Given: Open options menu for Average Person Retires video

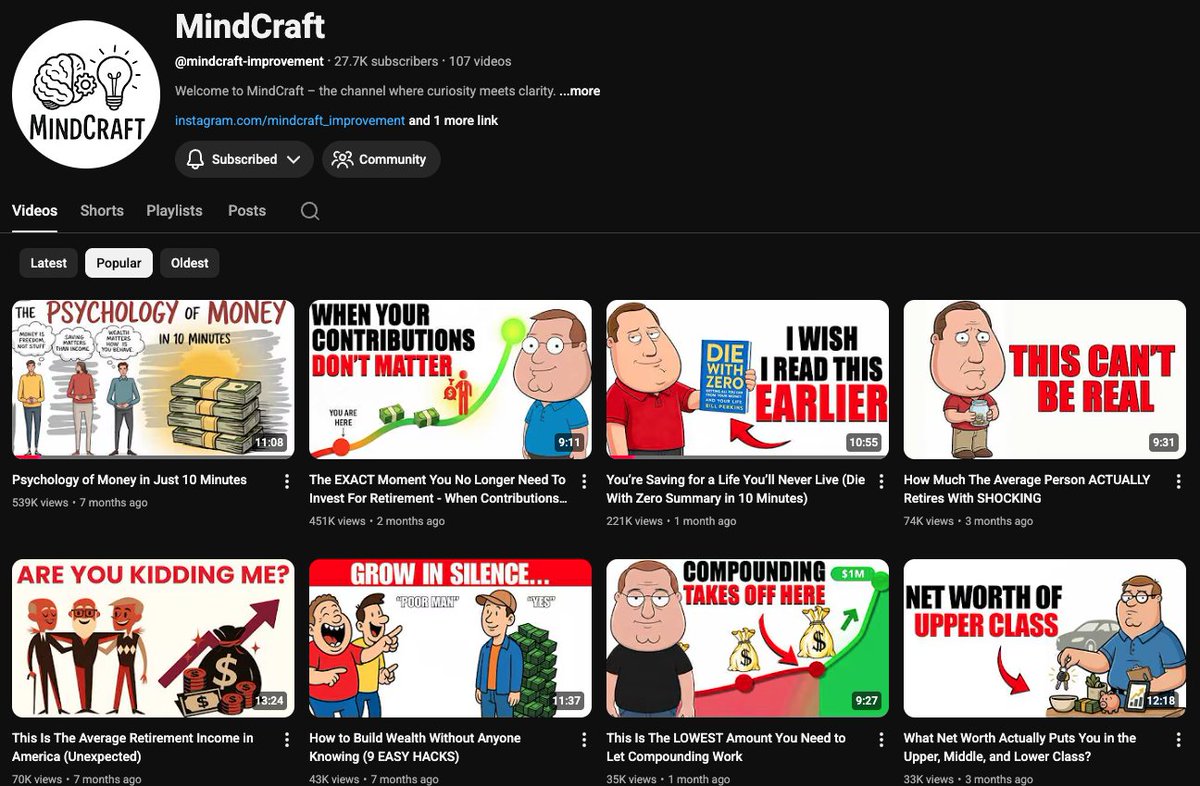Looking at the screenshot, I should pos(1178,481).
